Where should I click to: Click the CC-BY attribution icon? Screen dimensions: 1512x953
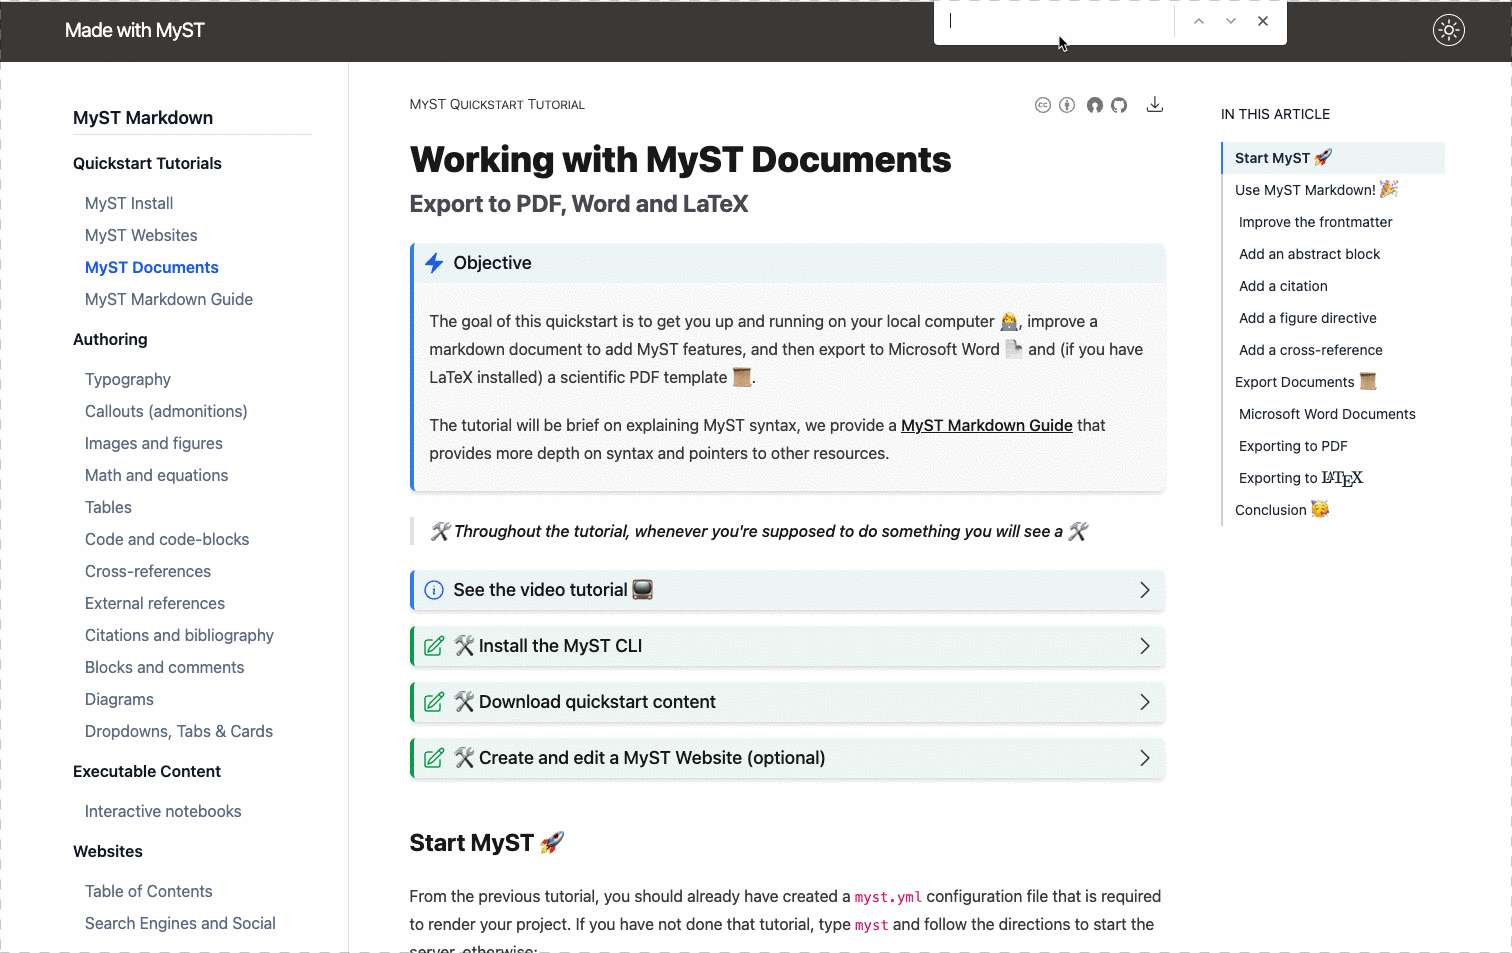click(1067, 104)
